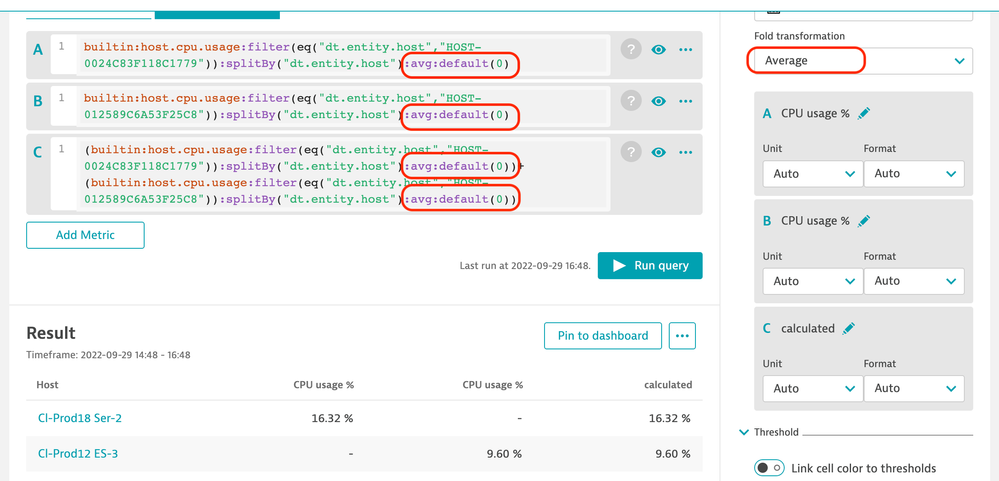Open Fold transformation dropdown
Viewport: 999px width, 481px height.
[x=861, y=61]
